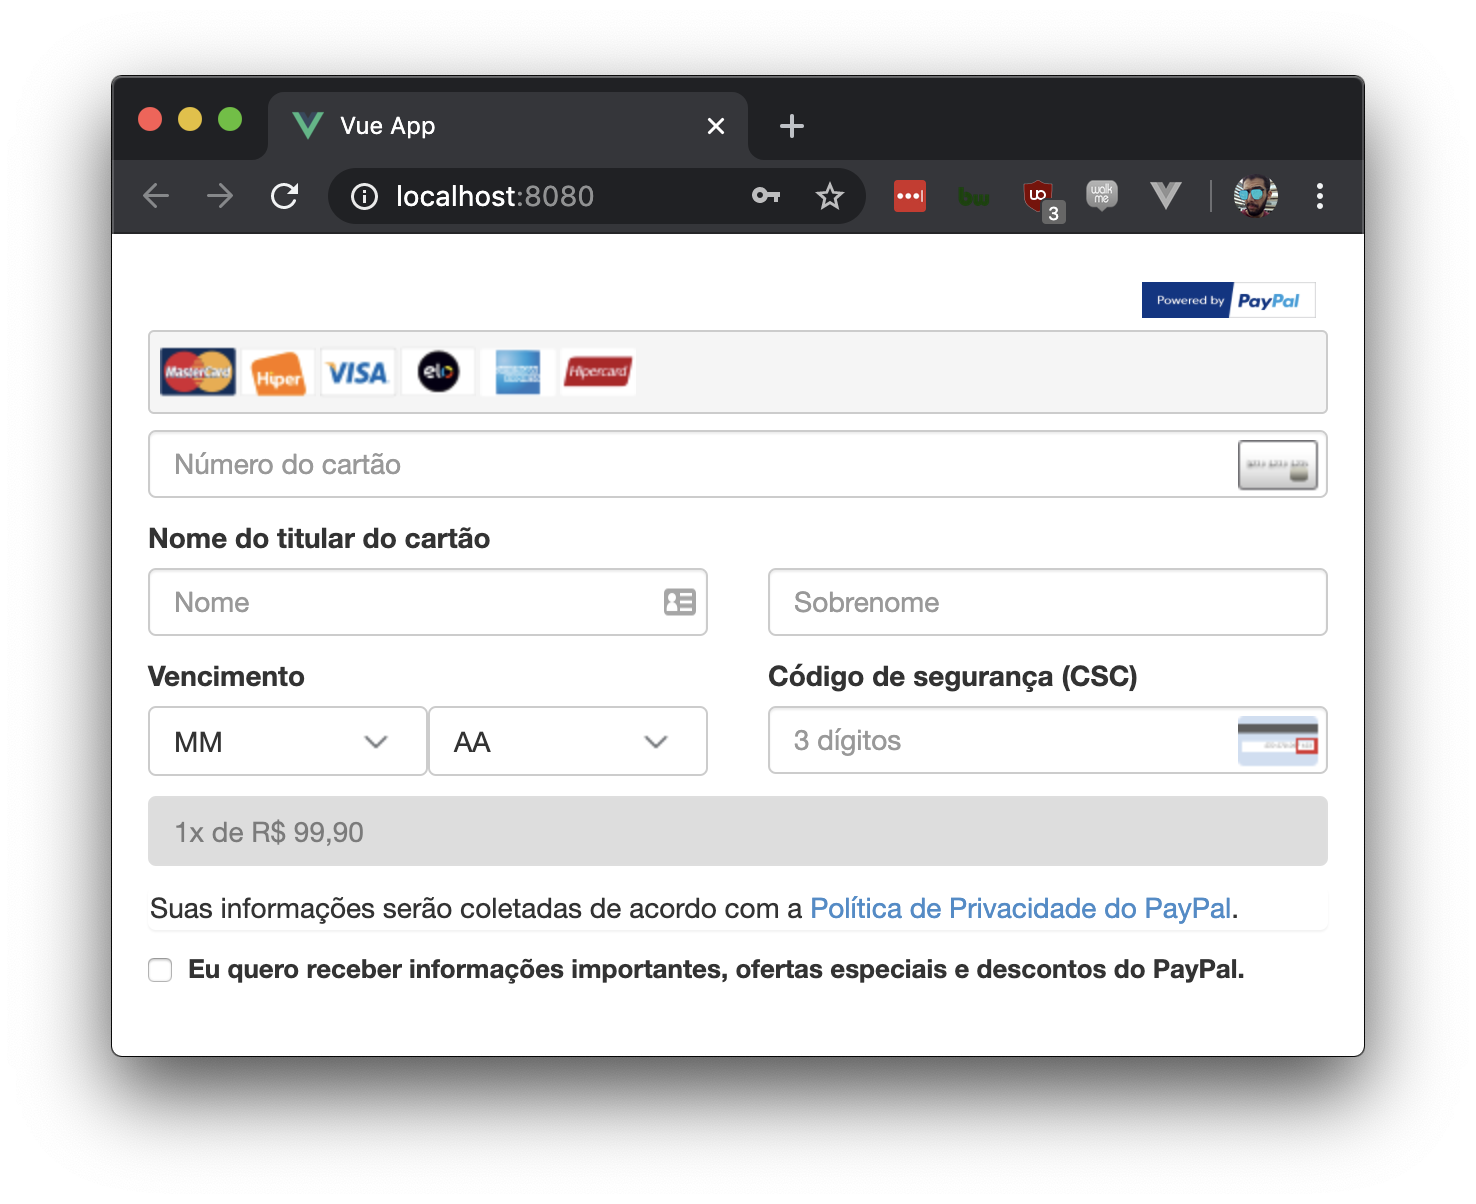Check the PayPal offers opt-in checkbox
1476x1204 pixels.
160,970
